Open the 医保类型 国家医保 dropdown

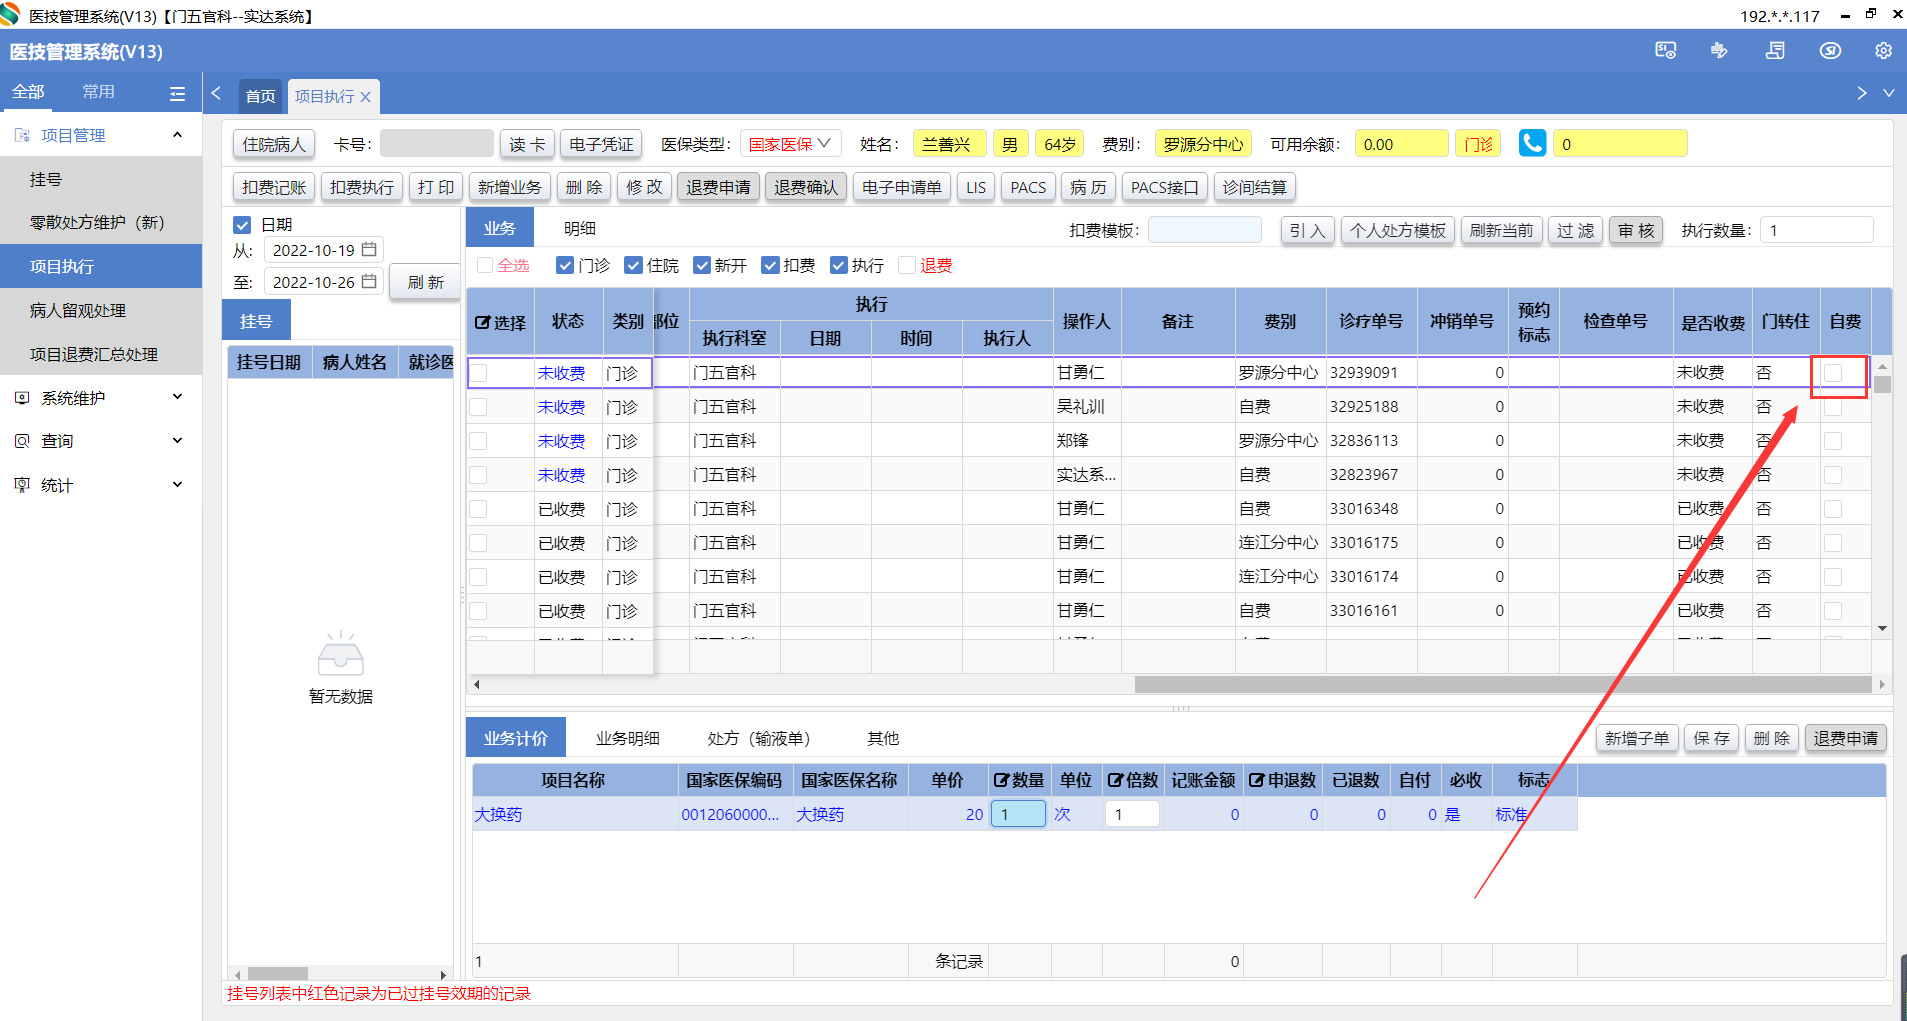tap(790, 144)
